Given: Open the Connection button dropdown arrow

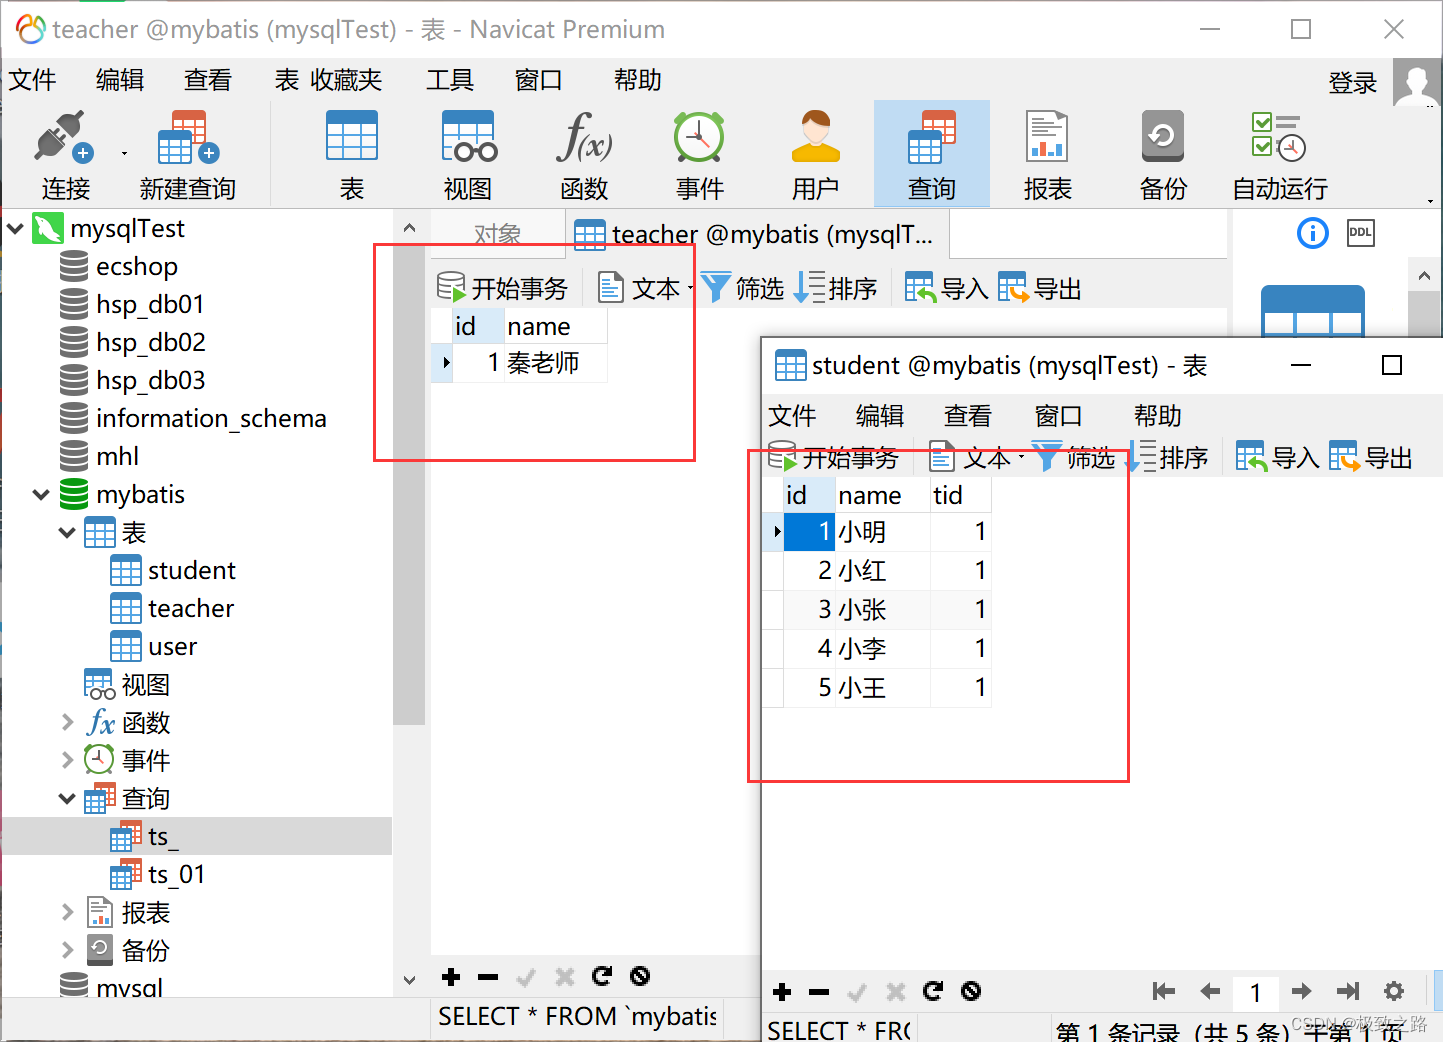Looking at the screenshot, I should coord(124,153).
